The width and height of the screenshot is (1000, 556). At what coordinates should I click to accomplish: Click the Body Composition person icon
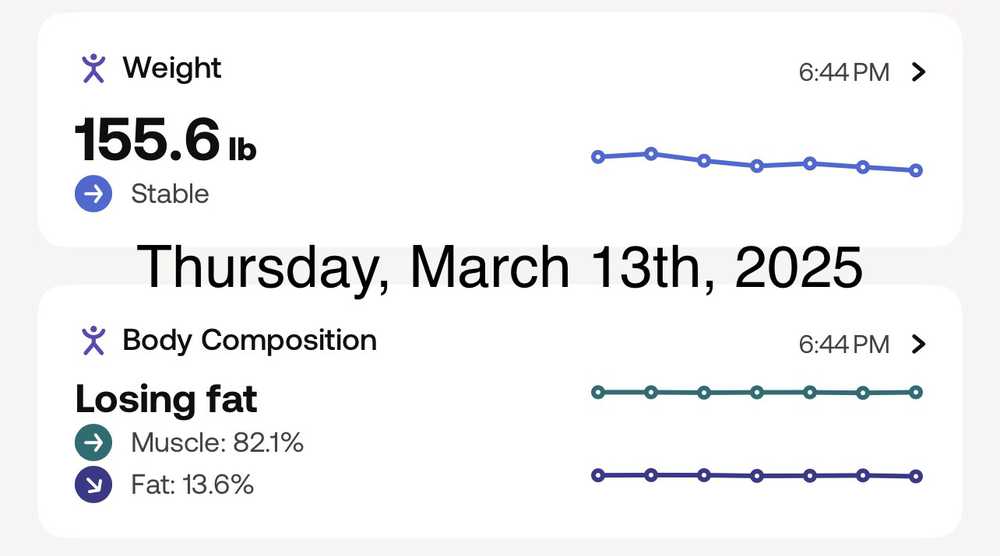click(93, 341)
